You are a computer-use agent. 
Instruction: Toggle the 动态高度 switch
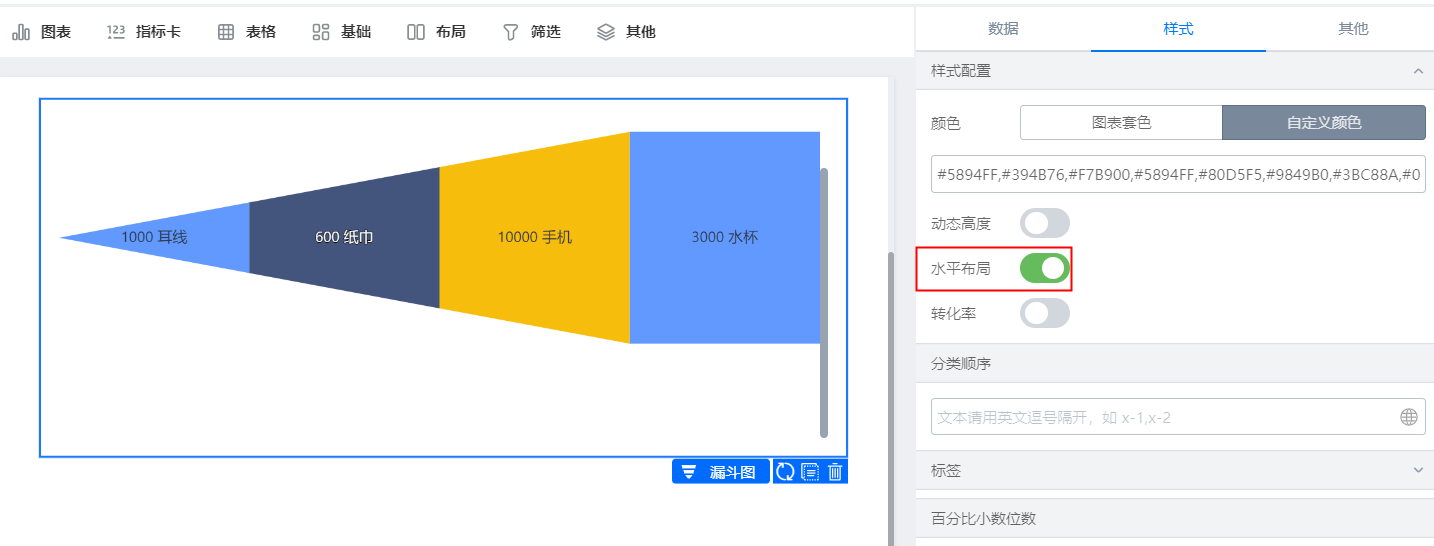pyautogui.click(x=1044, y=223)
